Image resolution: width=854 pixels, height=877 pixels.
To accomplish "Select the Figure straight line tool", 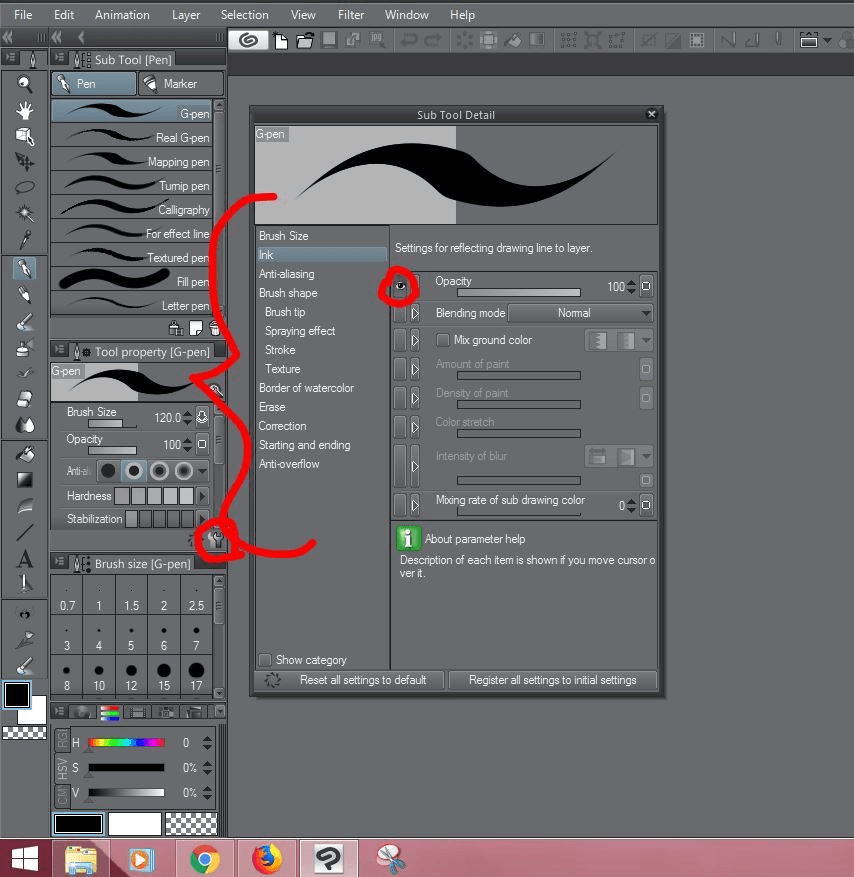I will pos(24,532).
